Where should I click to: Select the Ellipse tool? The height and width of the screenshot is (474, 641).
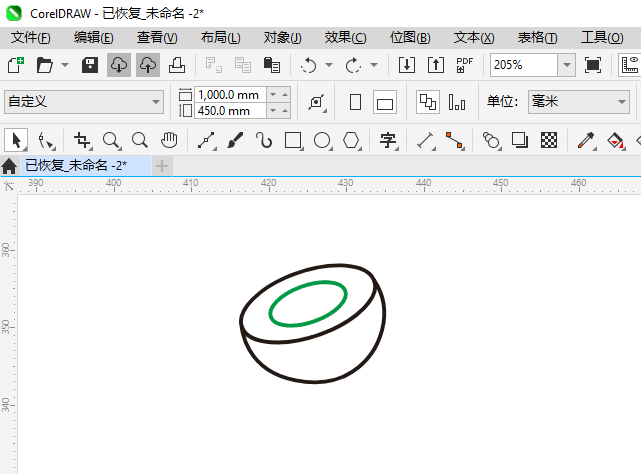coord(322,140)
